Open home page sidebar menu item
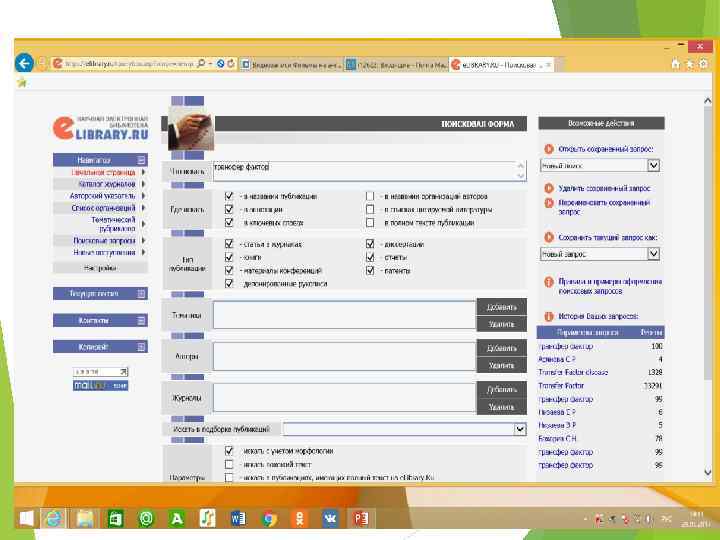The image size is (720, 540). click(103, 172)
